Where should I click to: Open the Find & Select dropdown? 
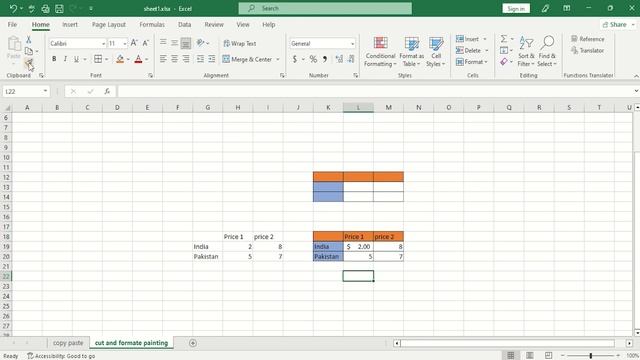(547, 52)
